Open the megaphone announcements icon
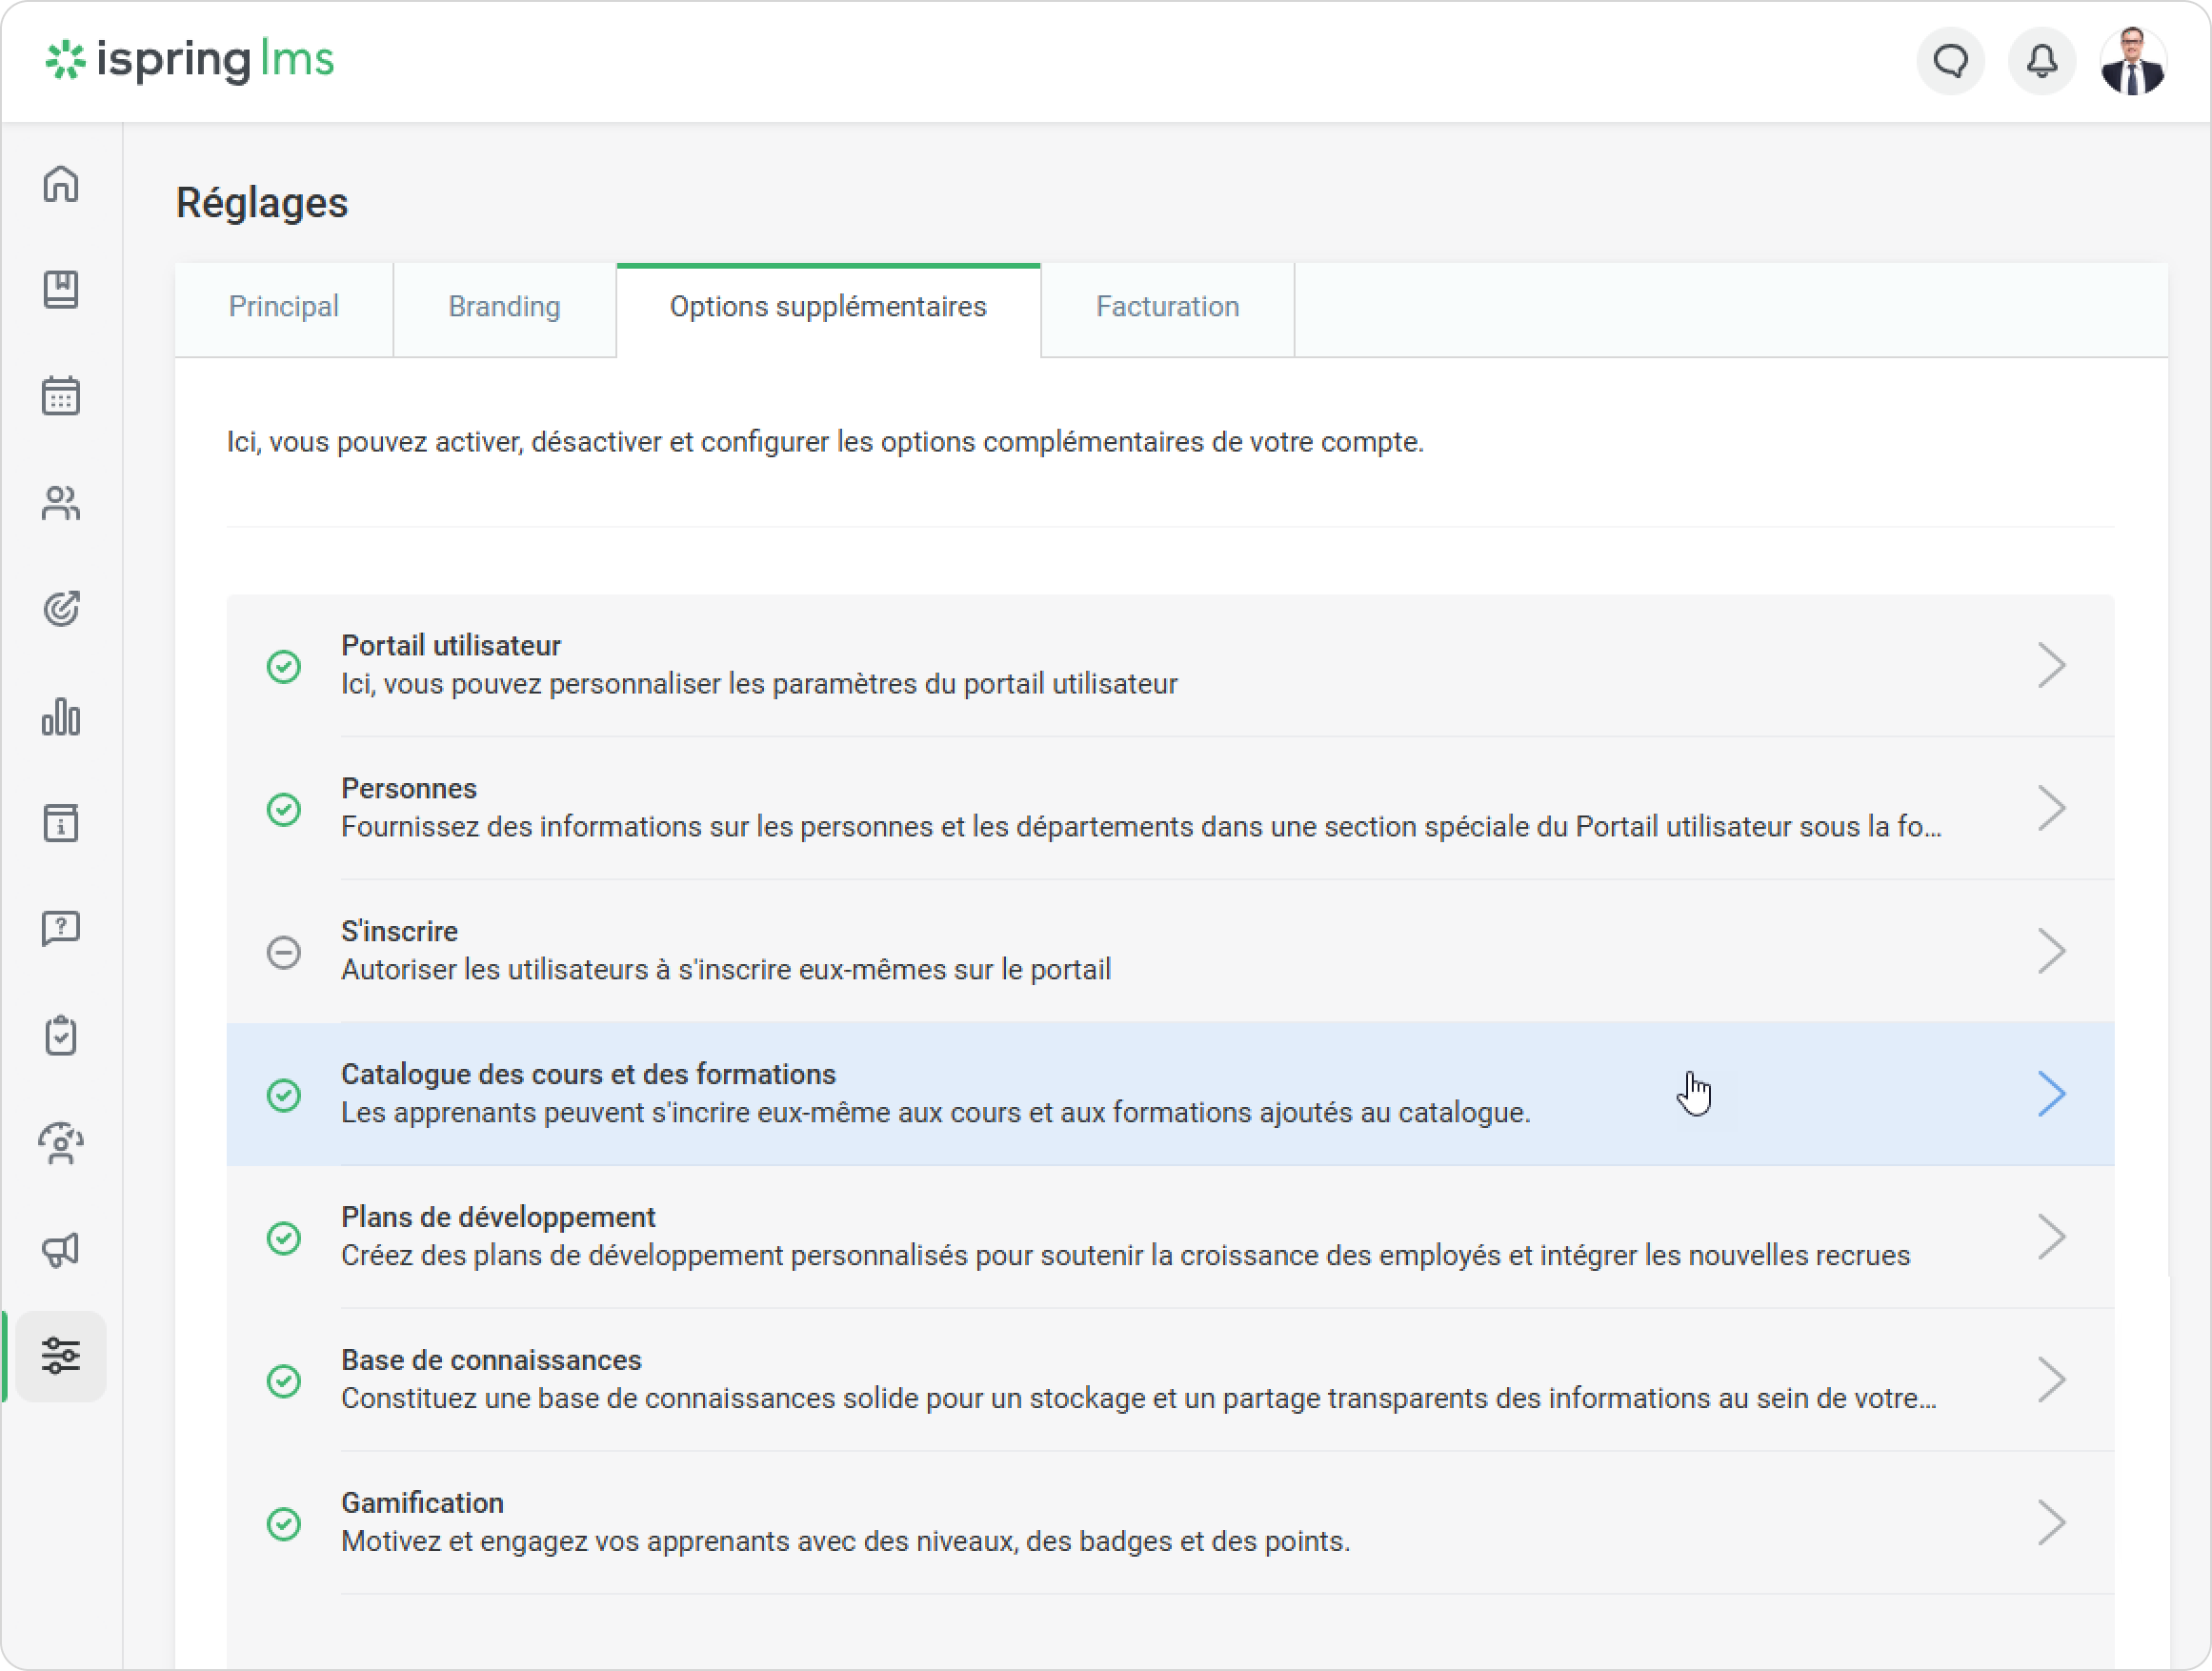 click(x=61, y=1250)
